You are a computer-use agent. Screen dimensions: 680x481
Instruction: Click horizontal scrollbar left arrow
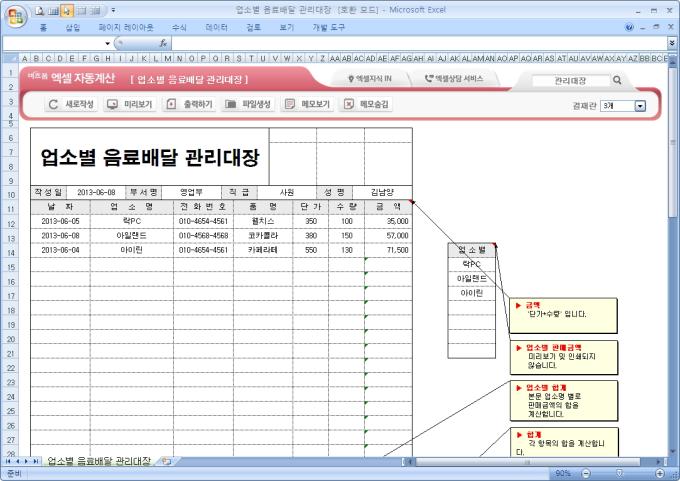click(409, 462)
